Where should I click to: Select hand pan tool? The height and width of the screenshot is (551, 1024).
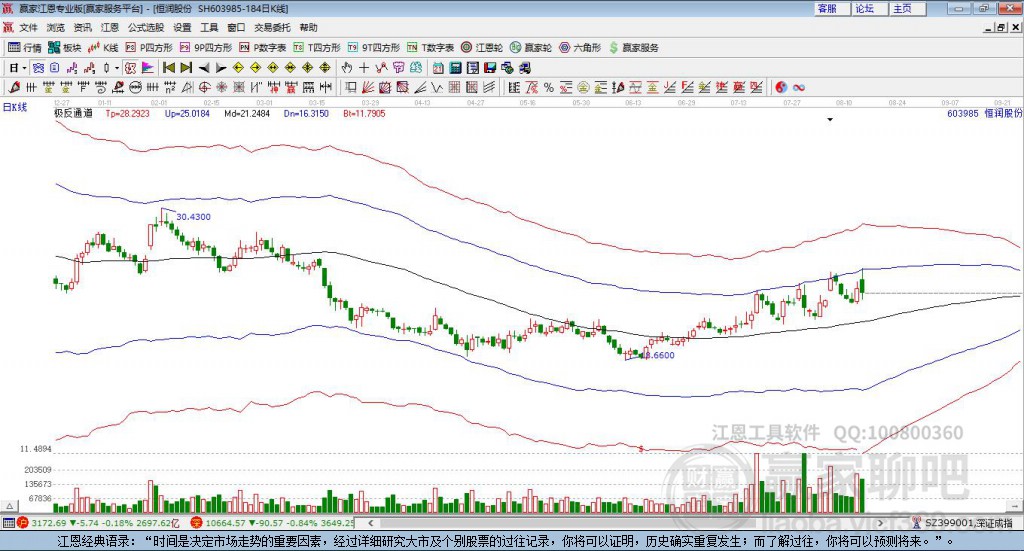click(347, 68)
